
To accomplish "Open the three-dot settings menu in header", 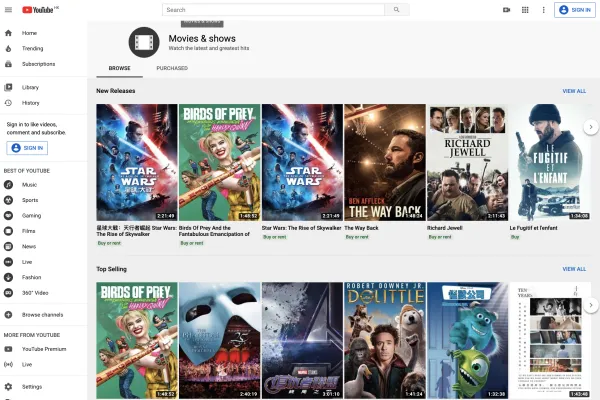I will coord(543,10).
